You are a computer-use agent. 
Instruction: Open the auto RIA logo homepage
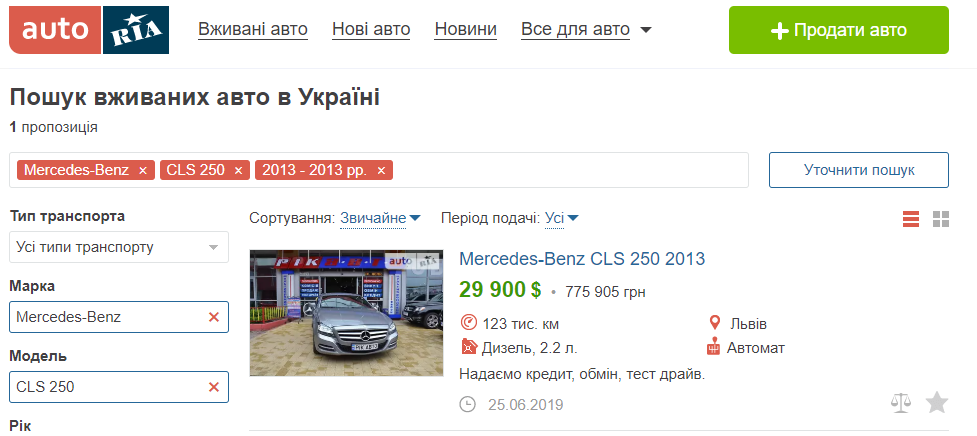pos(89,30)
